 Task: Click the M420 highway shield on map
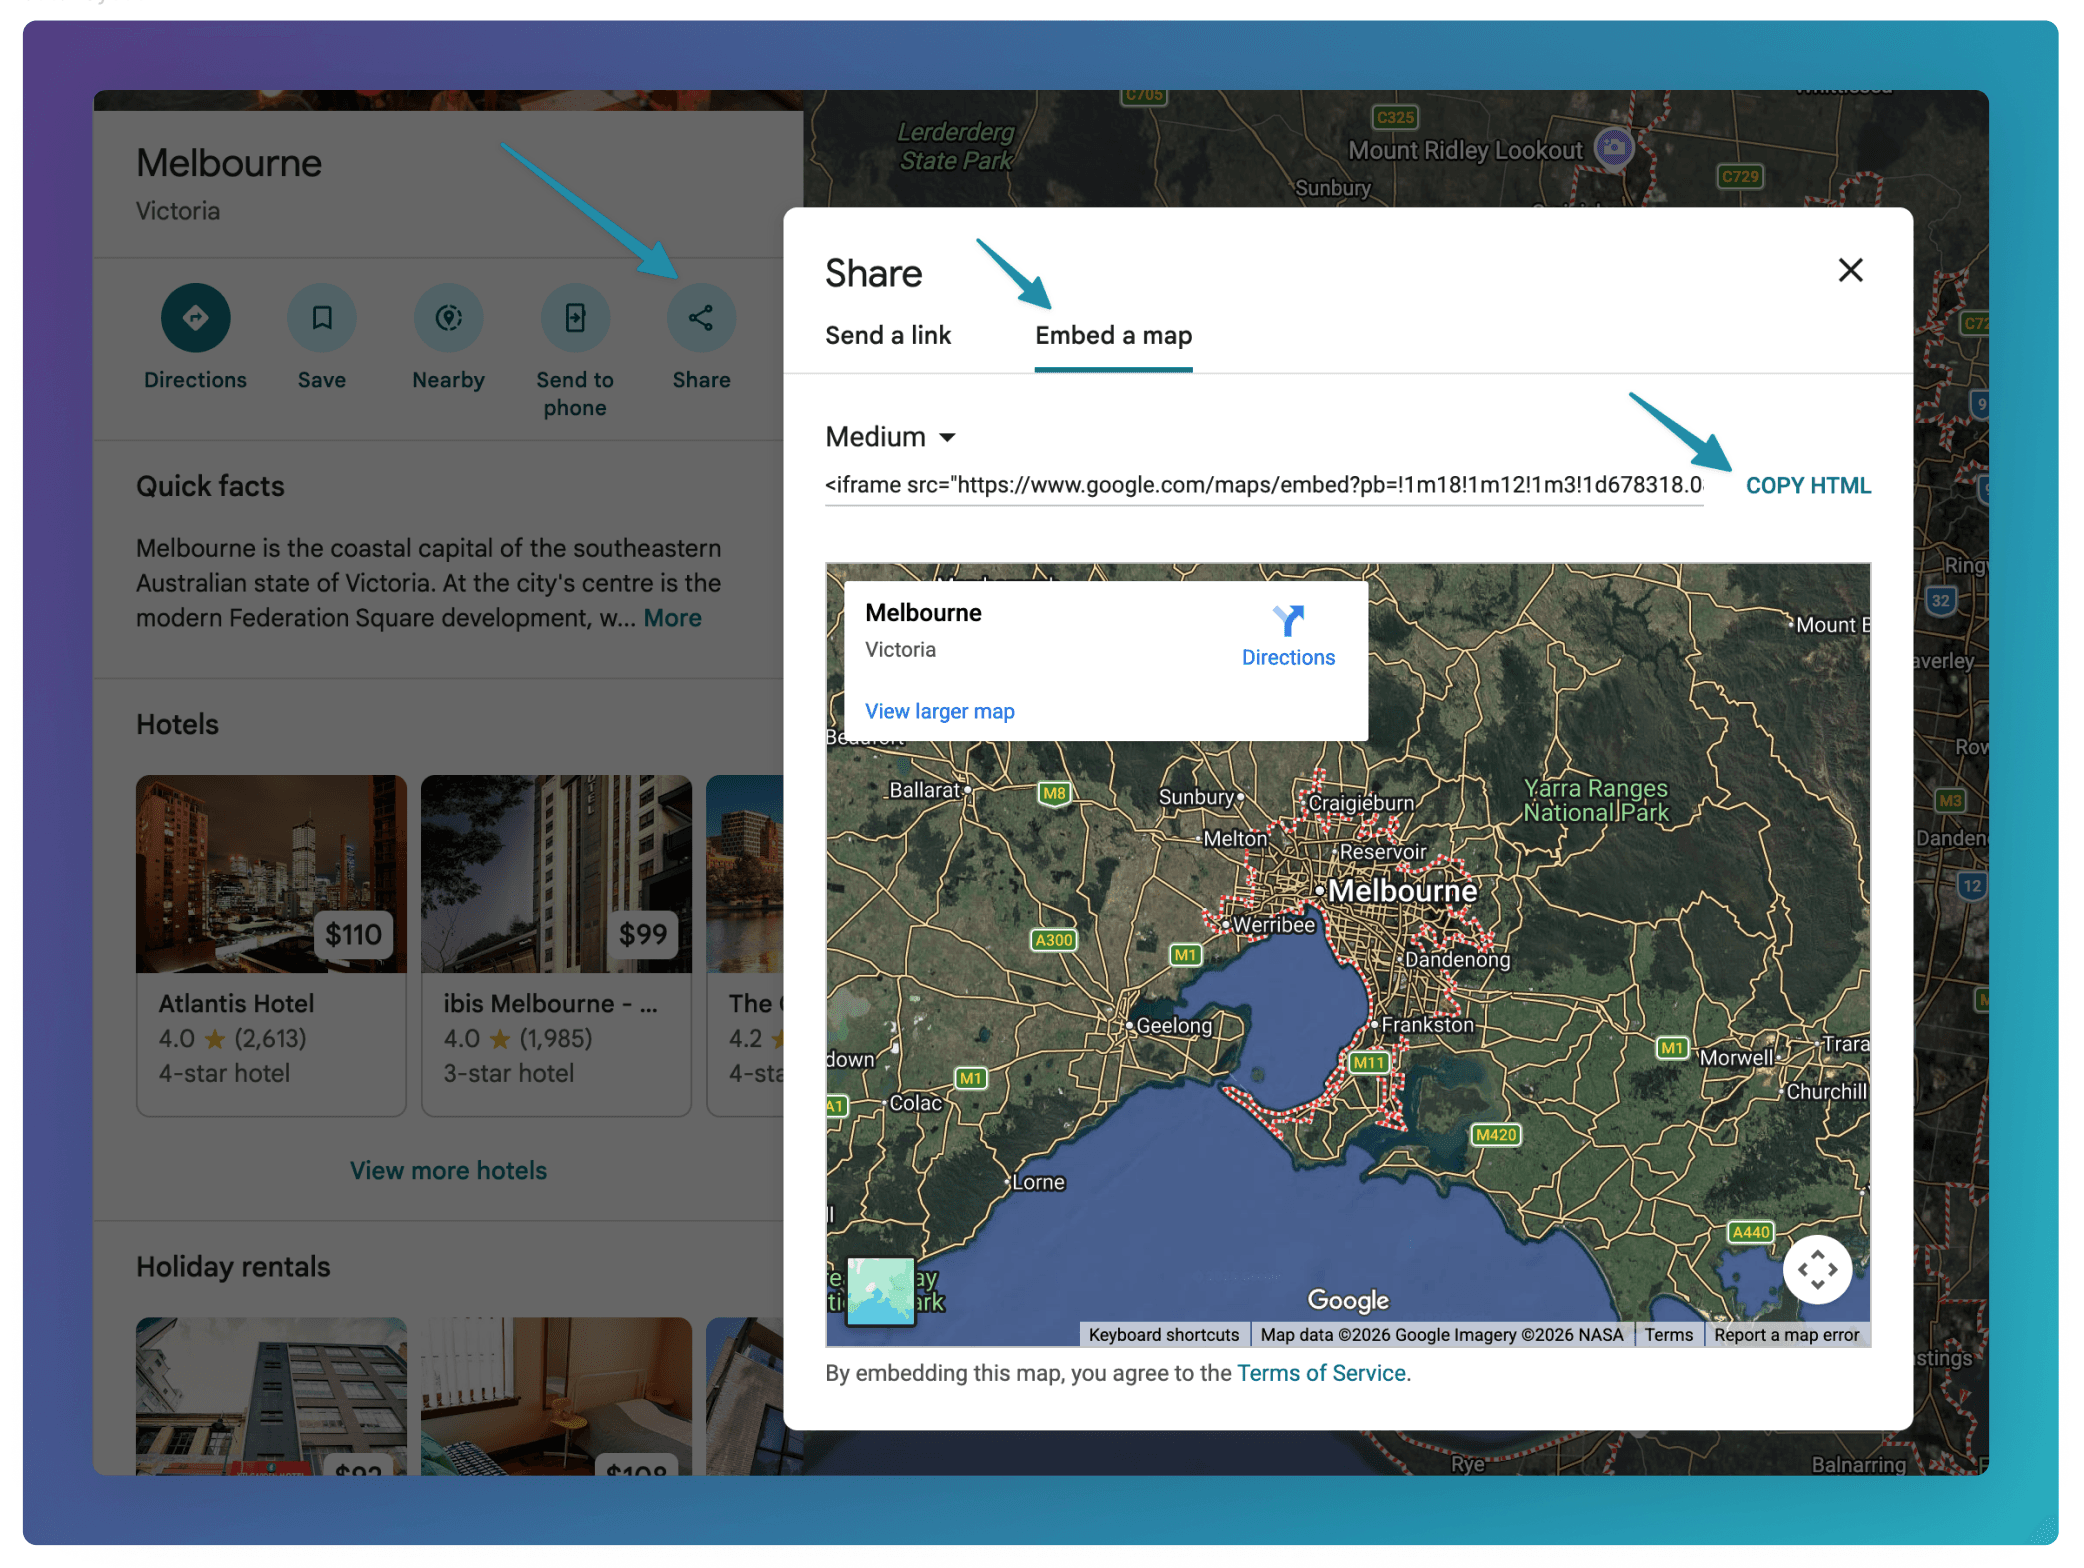1496,1134
